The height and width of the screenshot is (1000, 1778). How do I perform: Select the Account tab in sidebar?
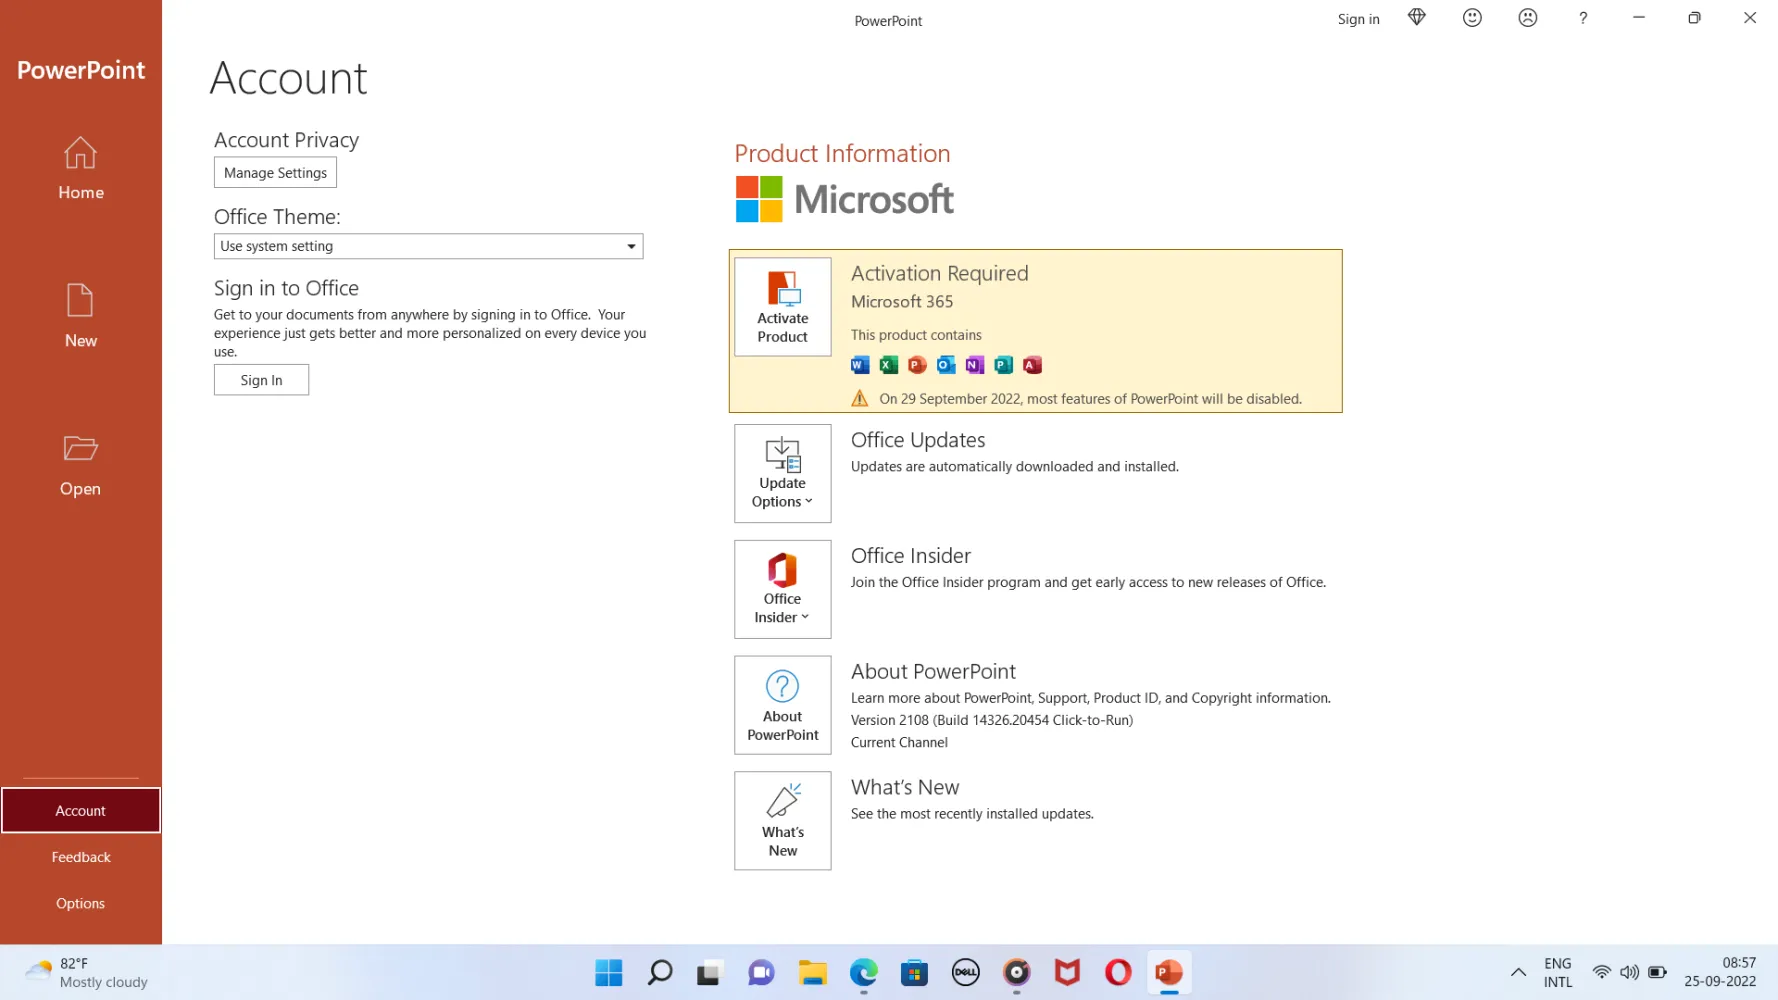[81, 810]
